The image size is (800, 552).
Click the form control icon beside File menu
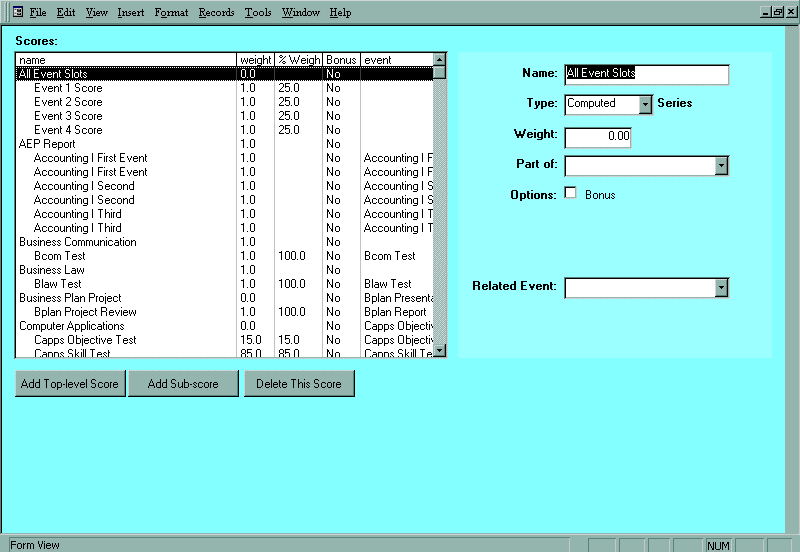(x=18, y=12)
